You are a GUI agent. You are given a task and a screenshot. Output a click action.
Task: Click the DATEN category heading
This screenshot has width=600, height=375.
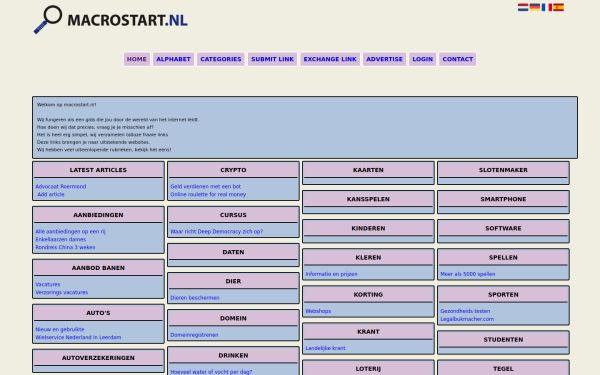(233, 252)
